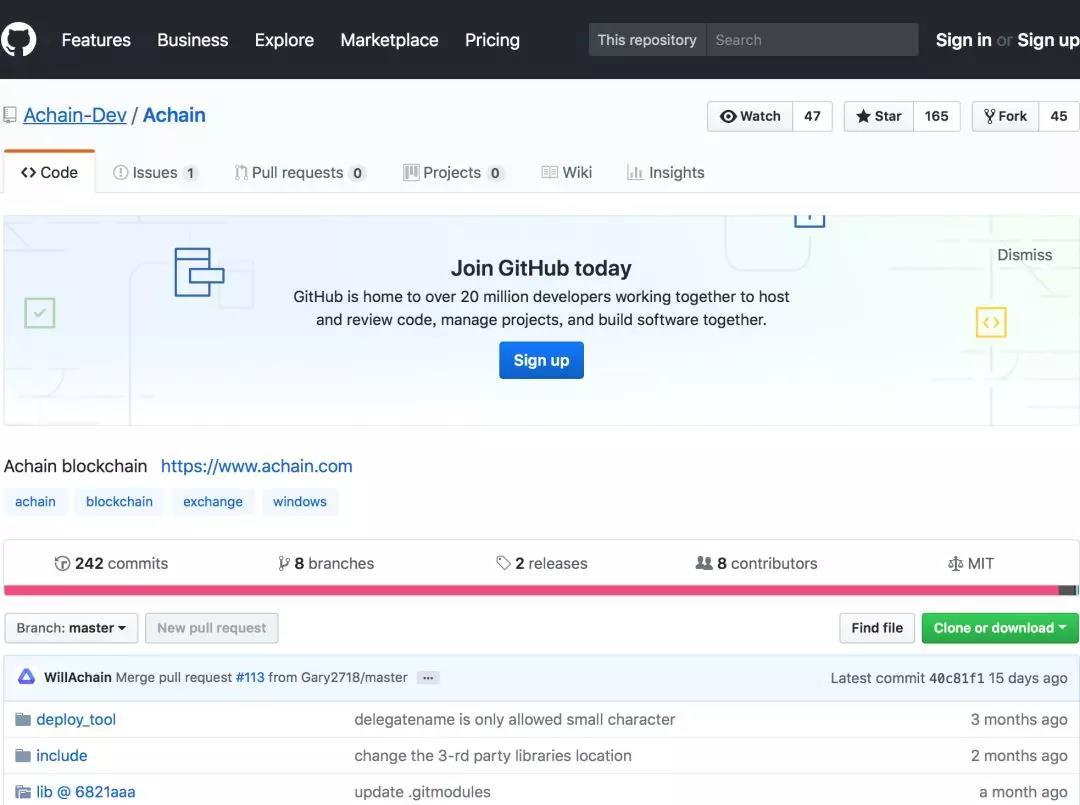Screen dimensions: 1080x805
Task: Select the blockchain topic tag
Action: [x=119, y=501]
